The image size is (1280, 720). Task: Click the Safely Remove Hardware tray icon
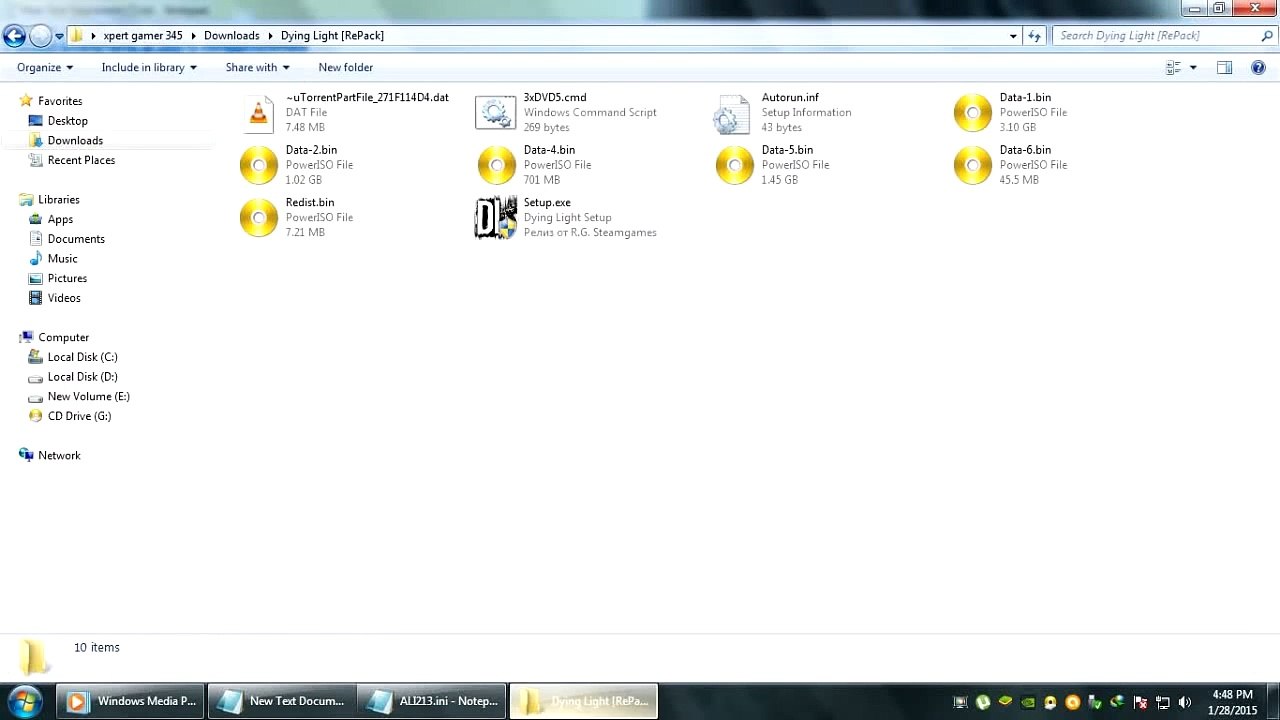[x=1095, y=702]
